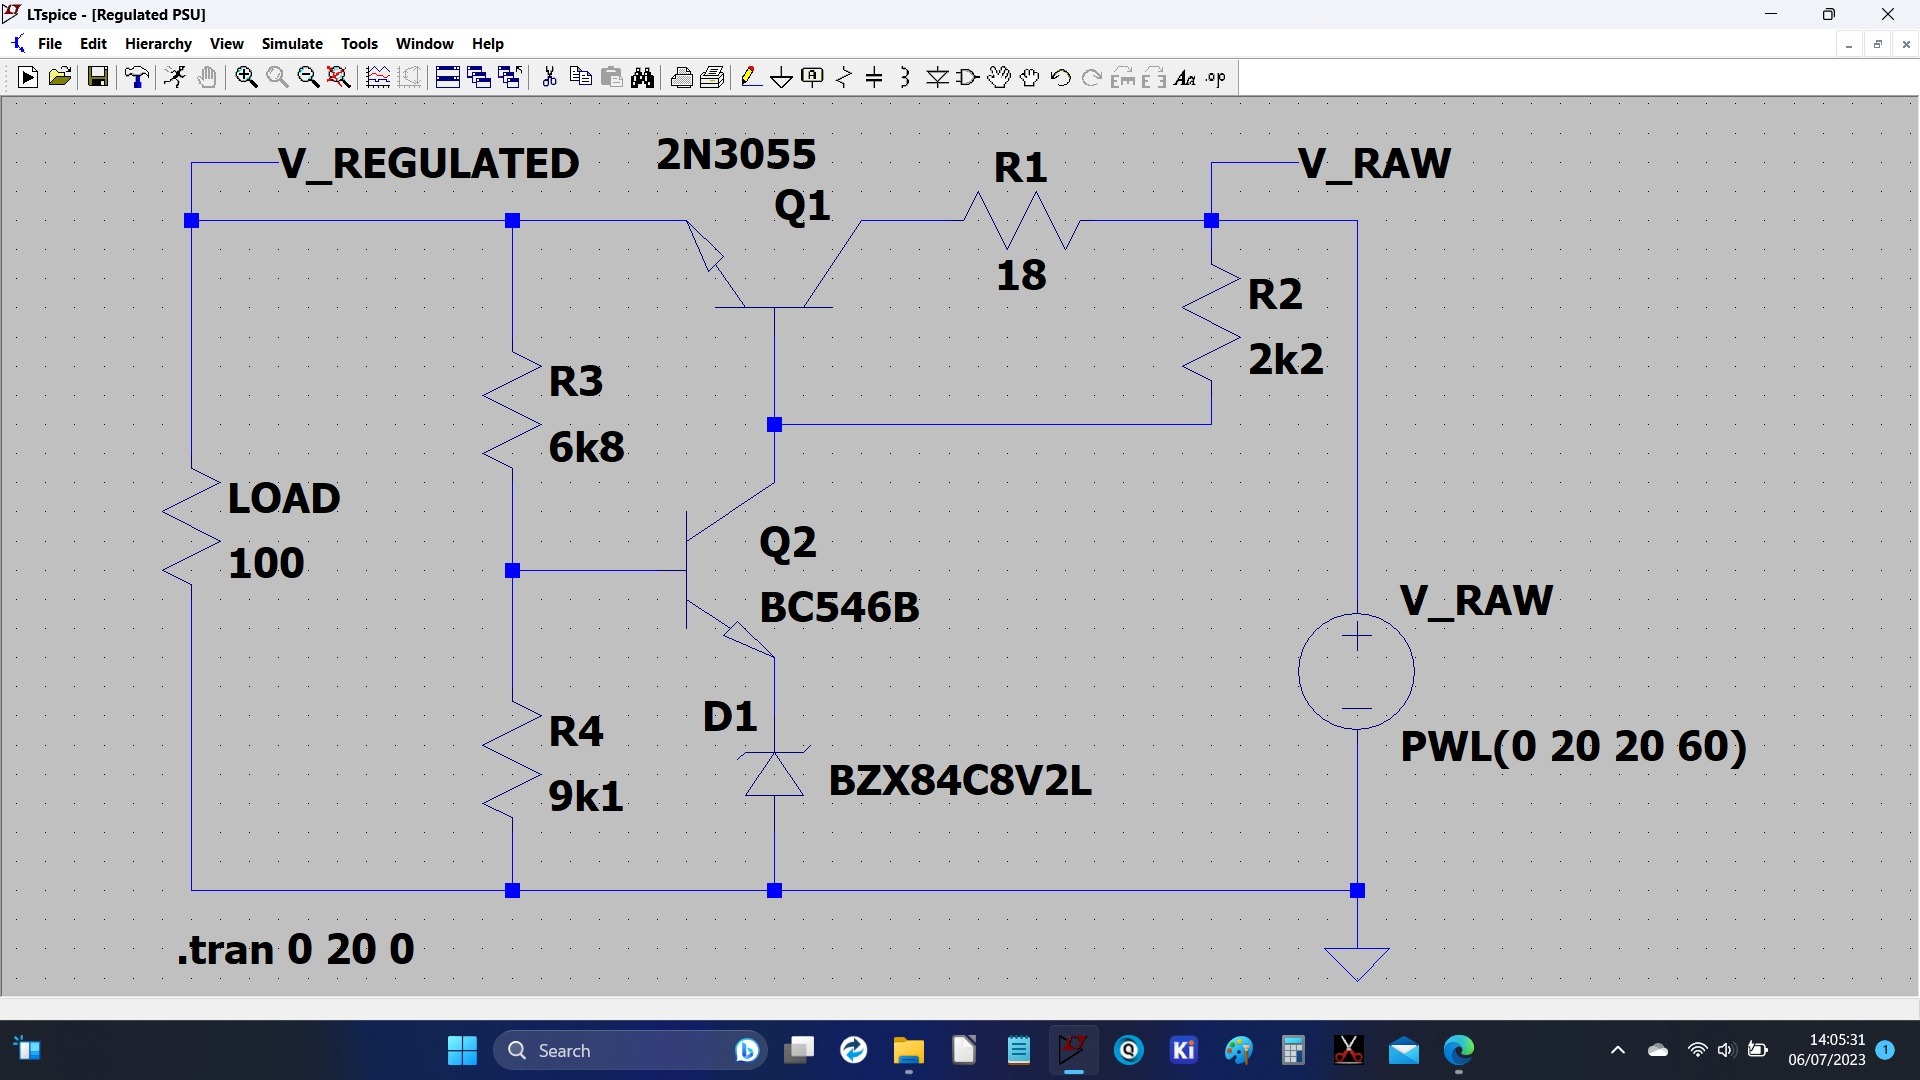The height and width of the screenshot is (1080, 1920).
Task: Zoom to fit with the crossed magnifier icon
Action: [x=339, y=78]
